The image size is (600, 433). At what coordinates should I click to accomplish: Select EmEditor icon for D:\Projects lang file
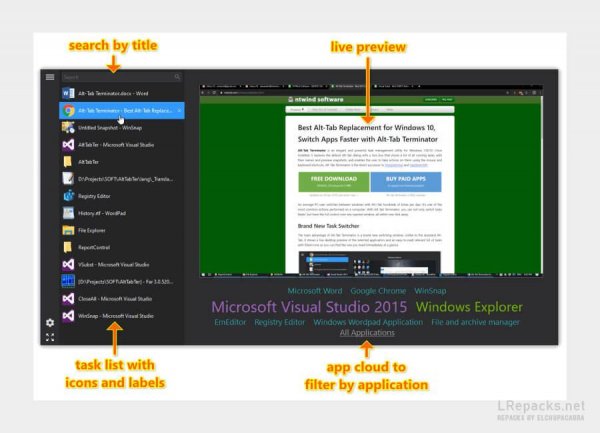coord(68,179)
